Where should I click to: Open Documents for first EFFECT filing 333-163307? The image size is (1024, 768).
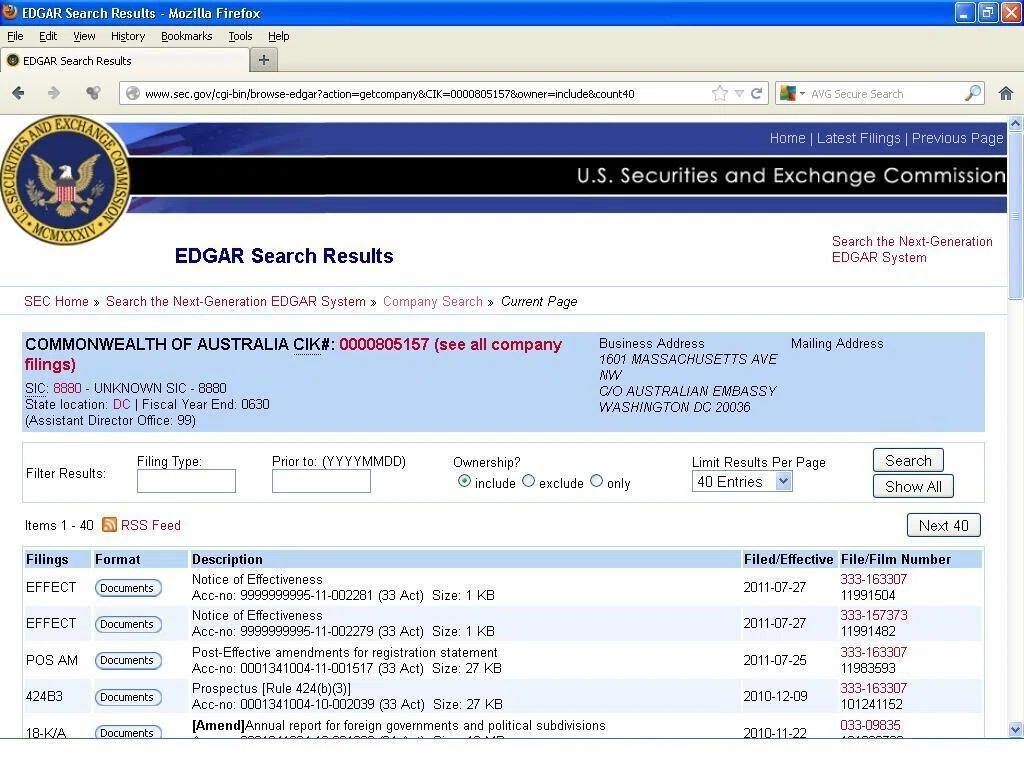[x=127, y=588]
